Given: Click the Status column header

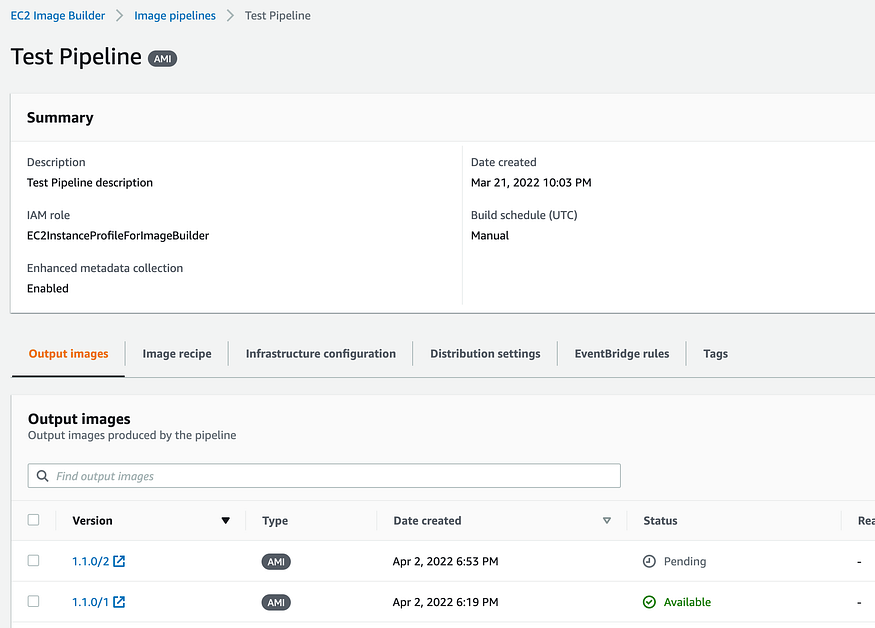Looking at the screenshot, I should click(660, 520).
